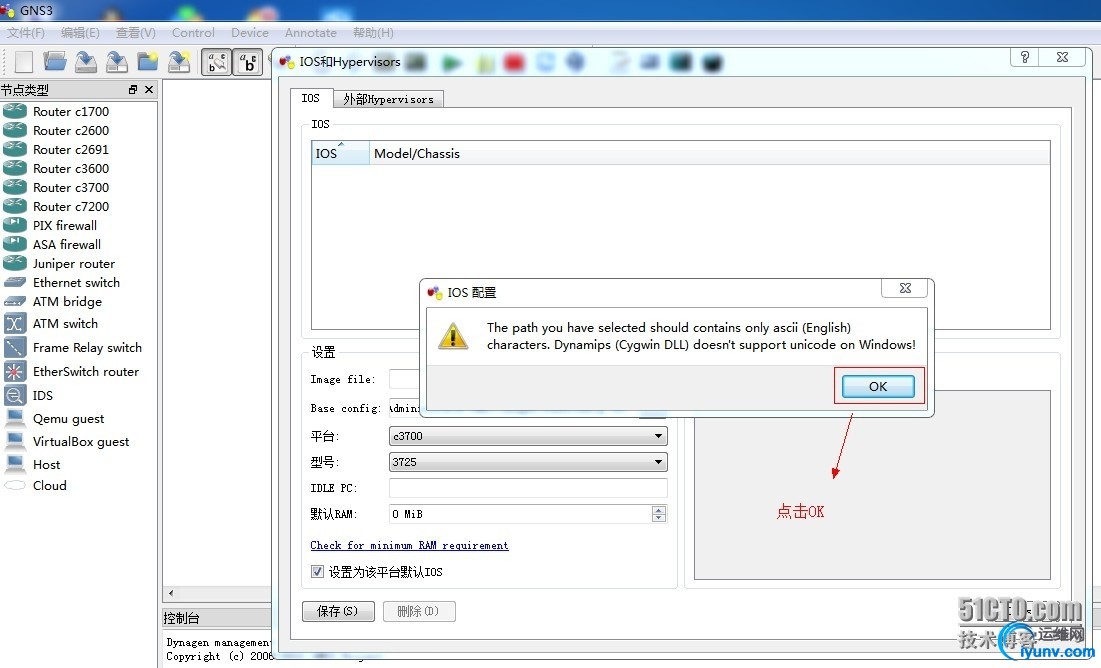Select the Router c2691 node icon
Screen dimensions: 1101x668
(x=15, y=149)
